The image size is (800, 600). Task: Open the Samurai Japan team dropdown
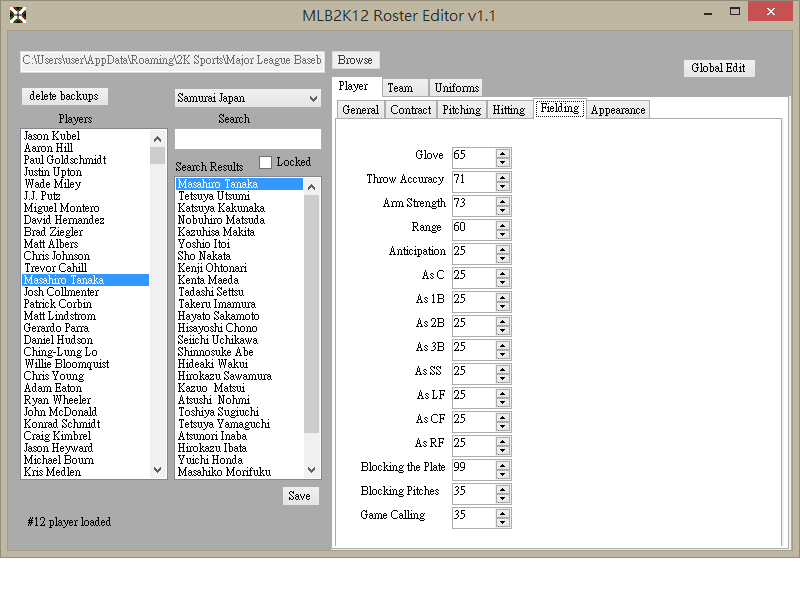point(247,98)
